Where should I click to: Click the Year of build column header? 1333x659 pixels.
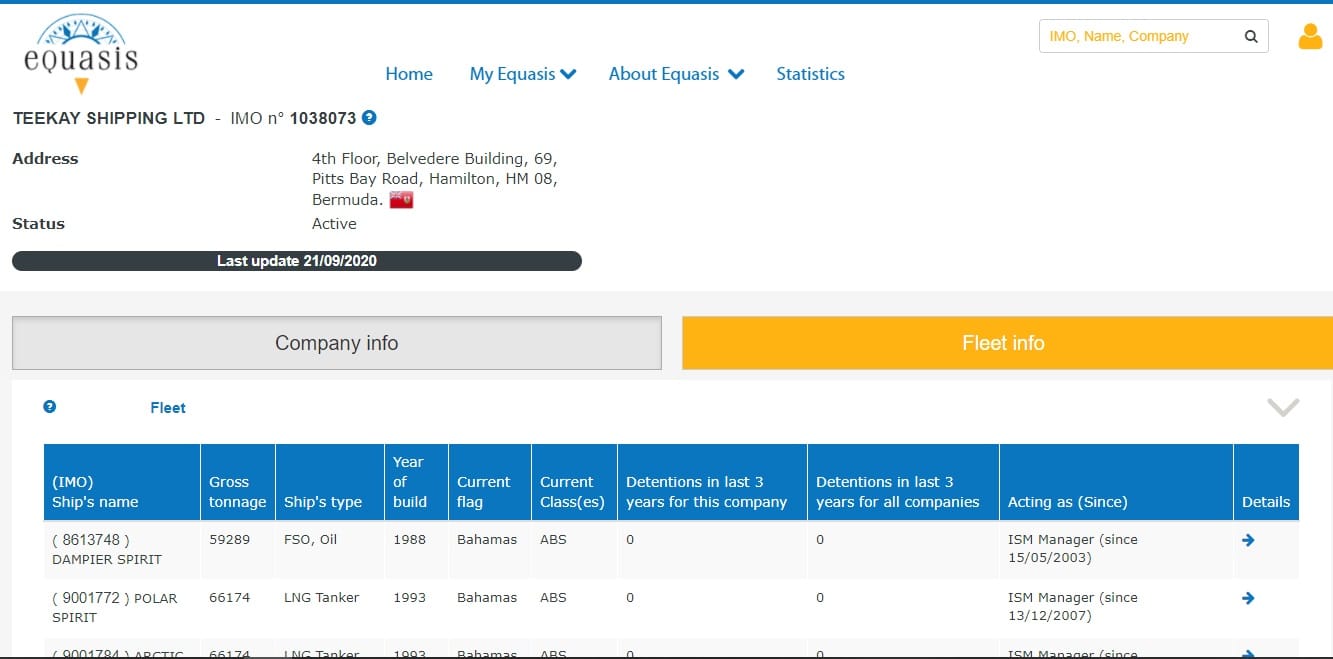click(416, 482)
